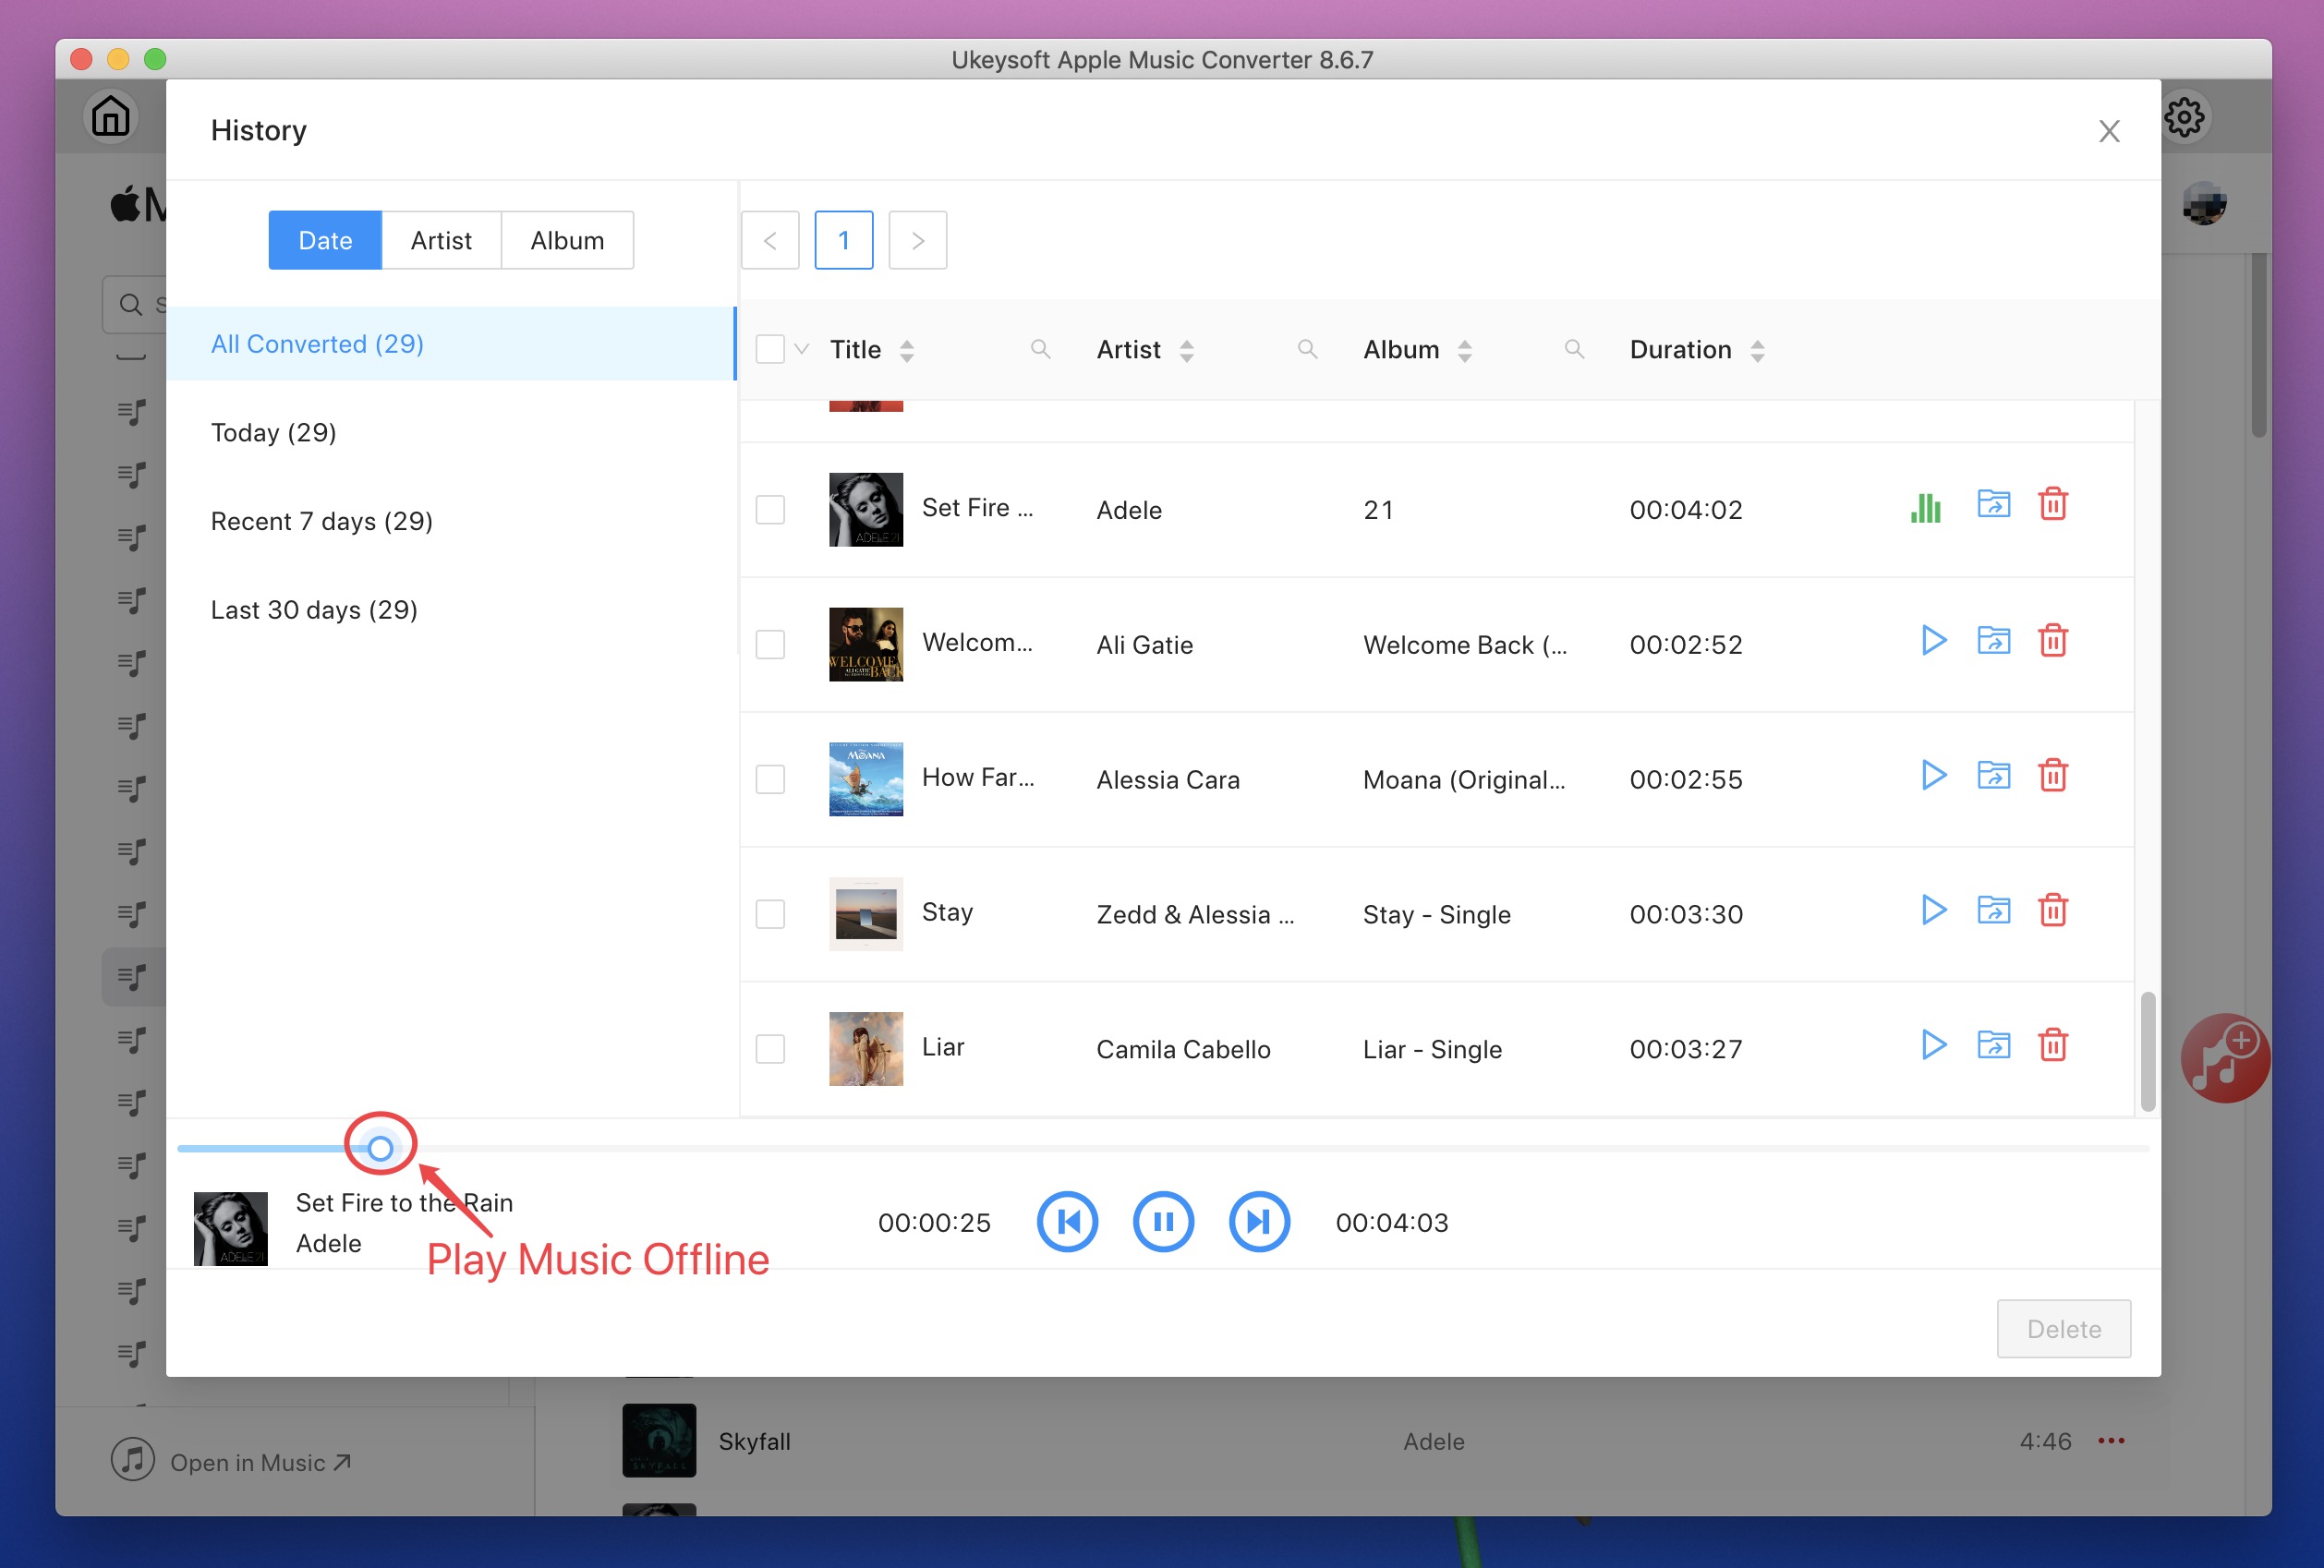Image resolution: width=2324 pixels, height=1568 pixels.
Task: Sort by Artist column arrows
Action: pyautogui.click(x=1187, y=350)
